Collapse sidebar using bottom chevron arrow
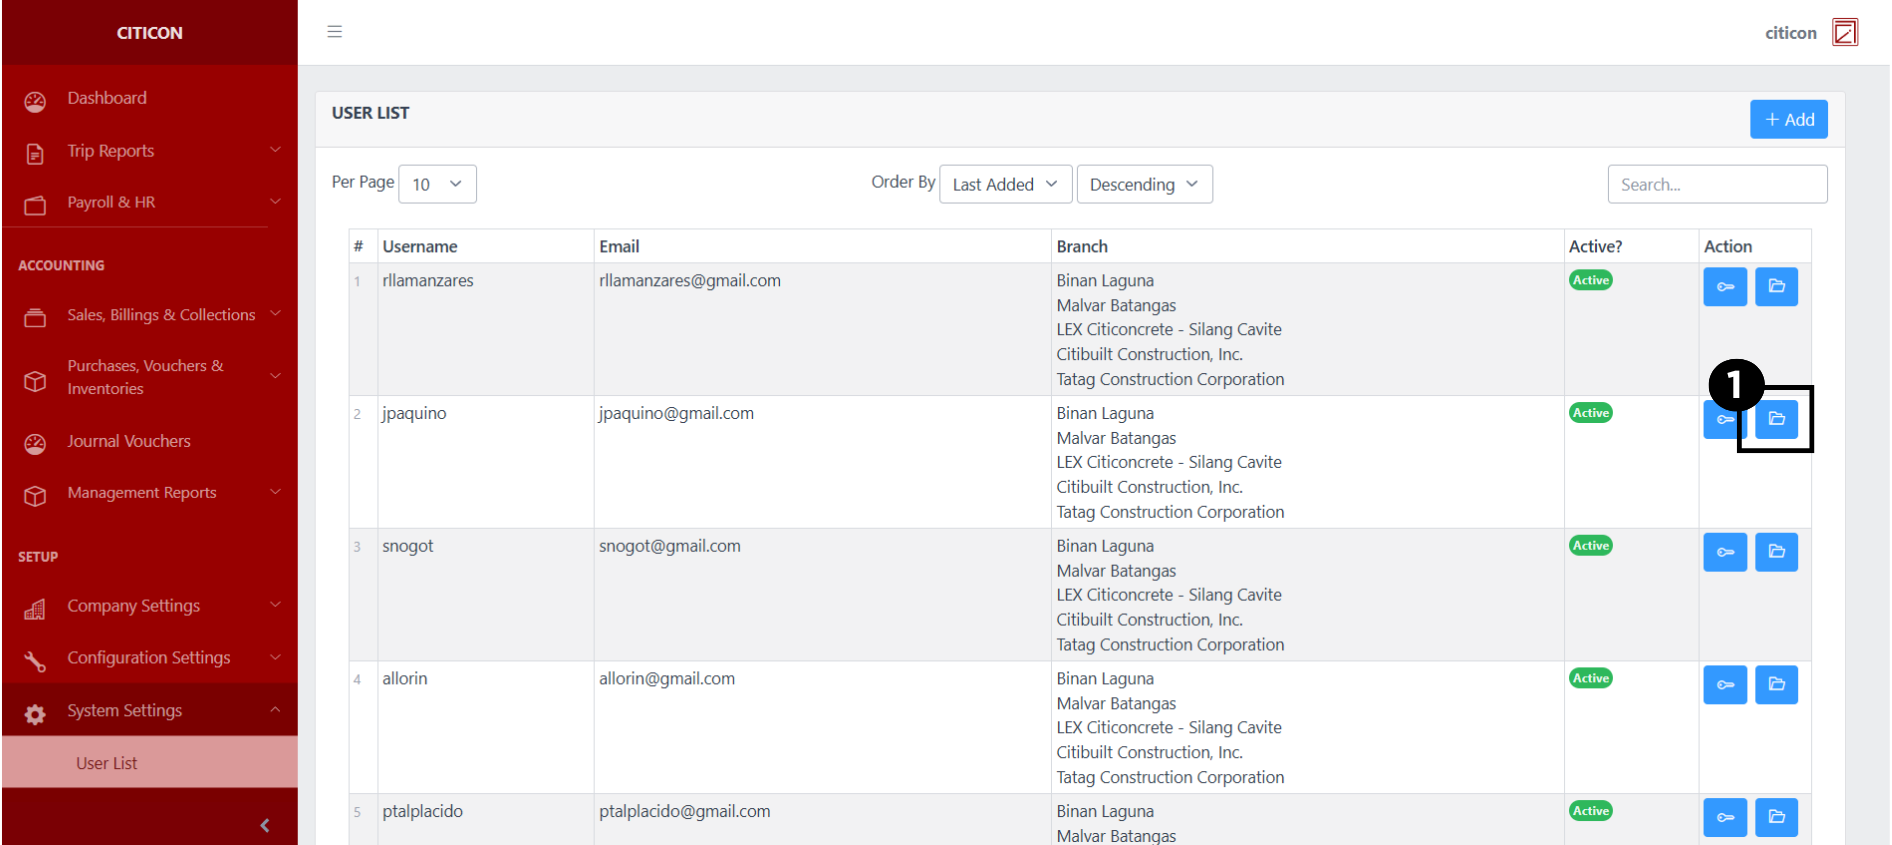The height and width of the screenshot is (845, 1892). (x=265, y=825)
